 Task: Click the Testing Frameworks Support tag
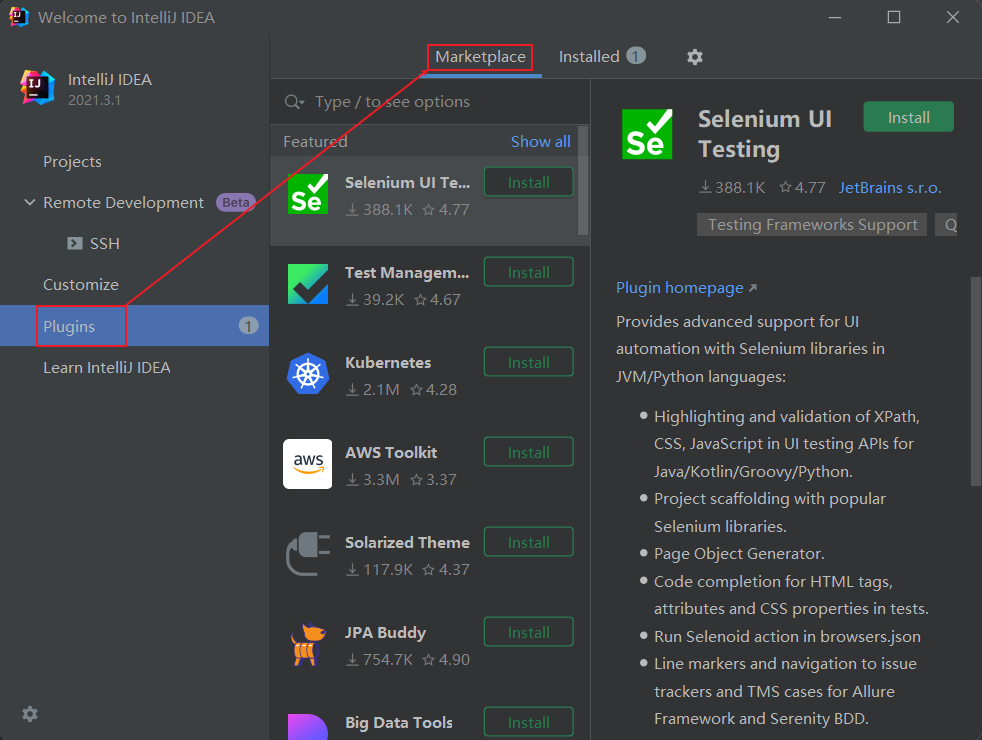[x=812, y=225]
